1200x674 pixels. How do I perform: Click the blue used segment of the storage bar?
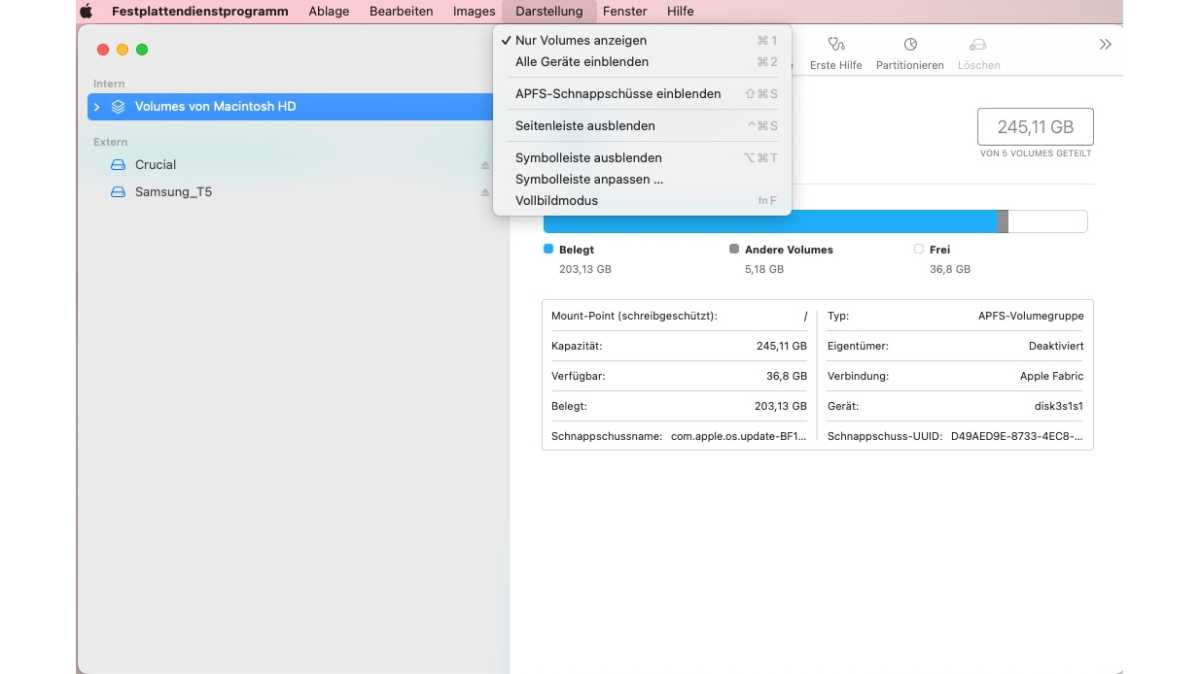(771, 222)
